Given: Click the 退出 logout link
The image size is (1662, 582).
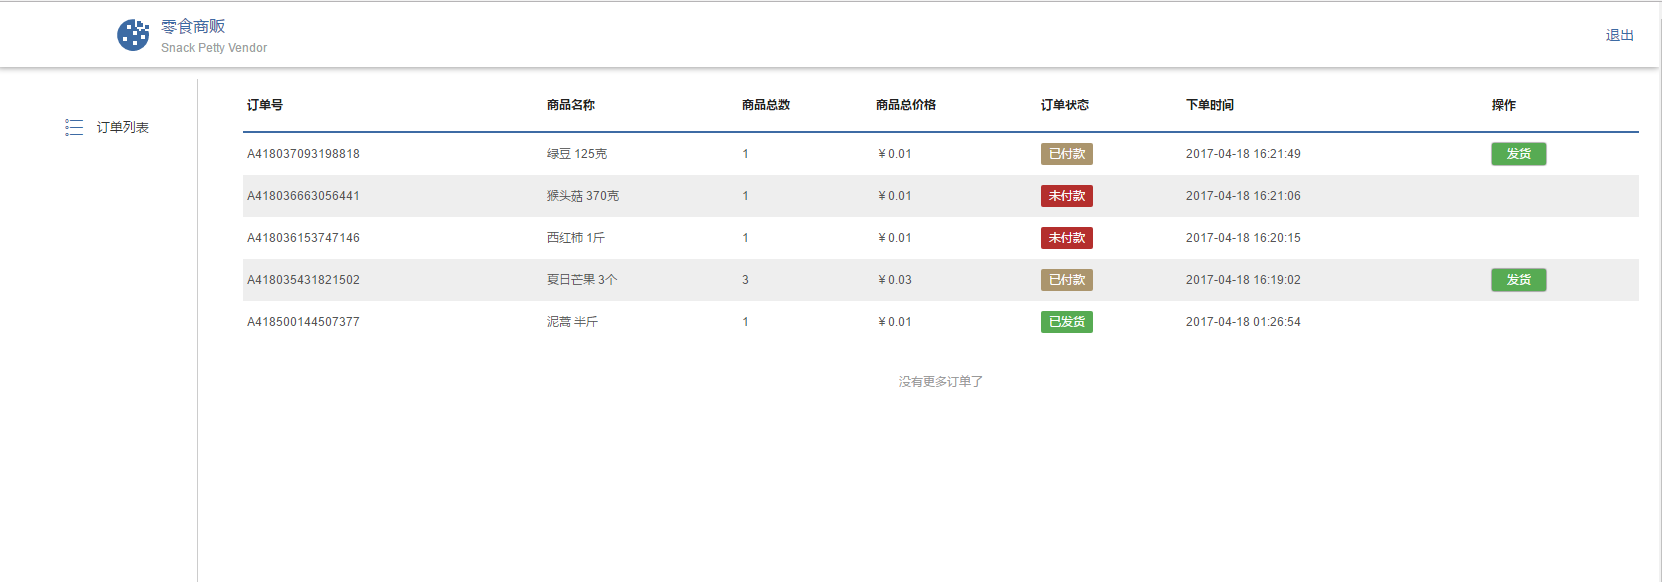Looking at the screenshot, I should pyautogui.click(x=1619, y=35).
